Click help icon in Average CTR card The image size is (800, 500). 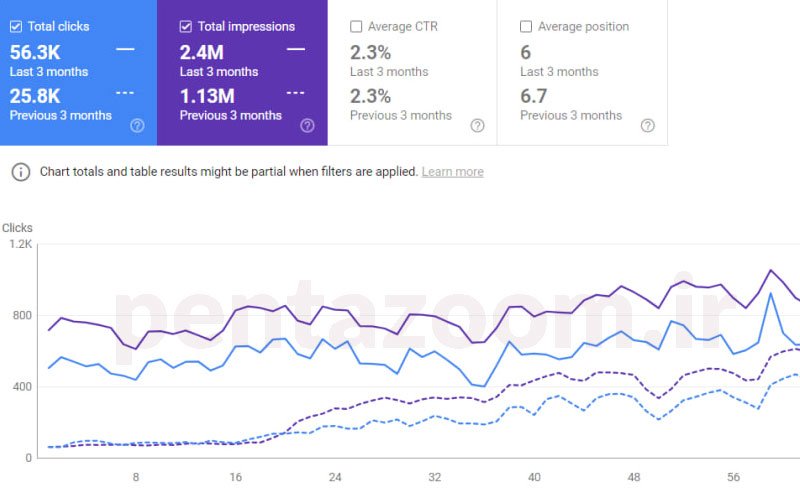pyautogui.click(x=477, y=125)
